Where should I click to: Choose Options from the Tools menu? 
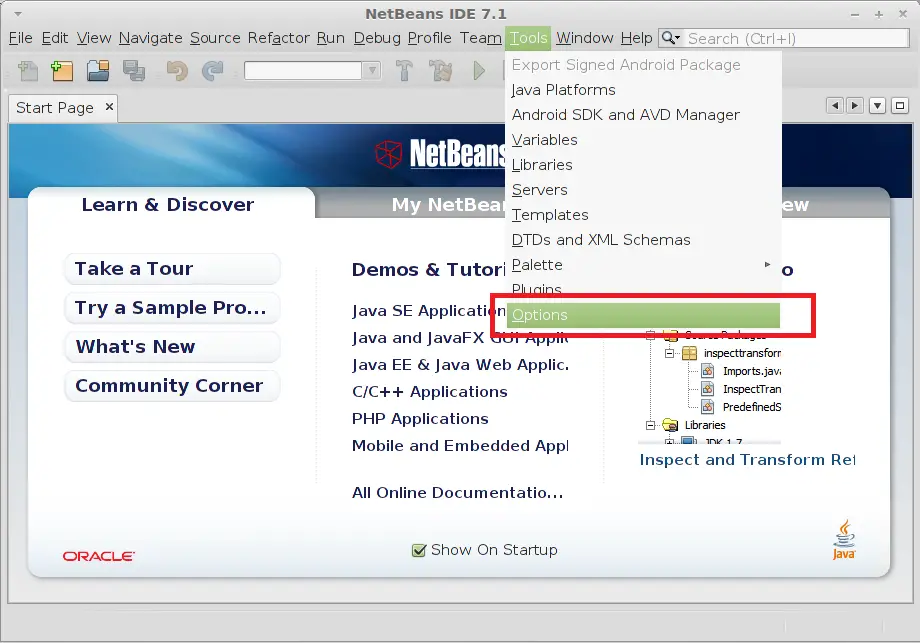tap(643, 315)
